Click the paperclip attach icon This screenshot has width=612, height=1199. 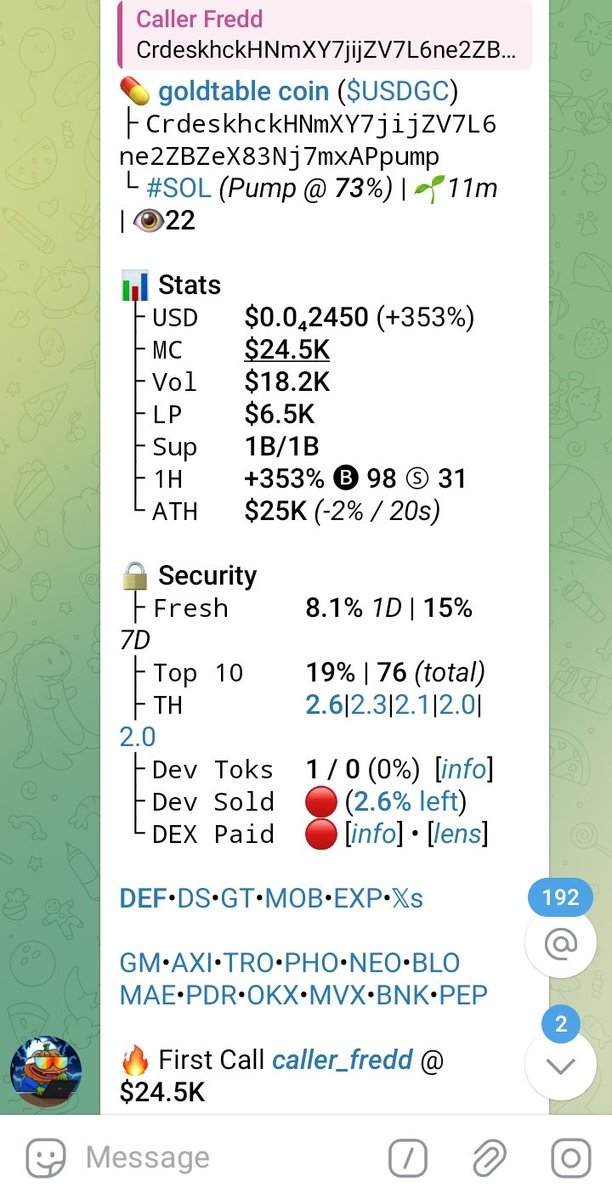[490, 1158]
